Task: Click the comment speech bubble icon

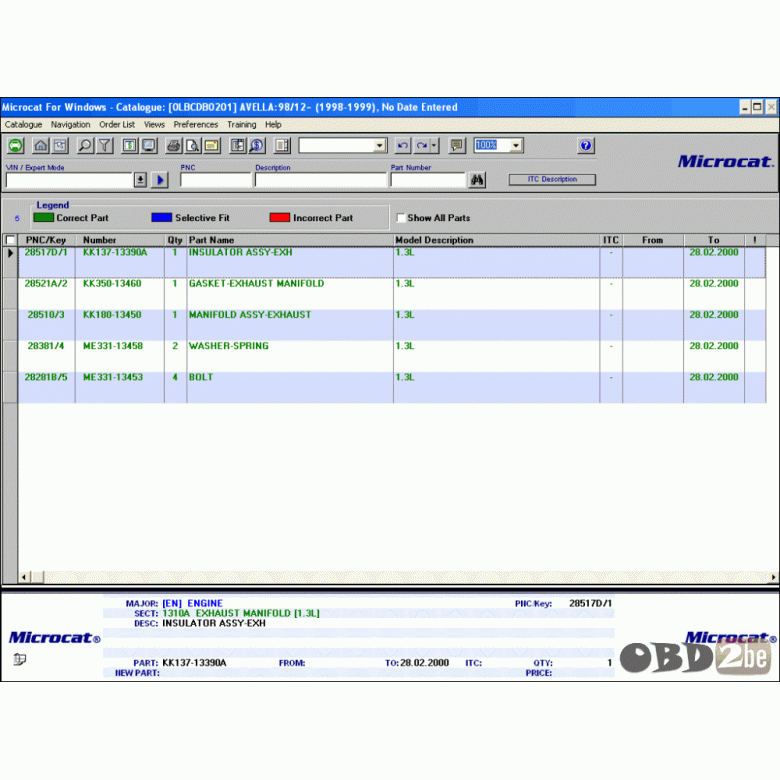Action: click(457, 146)
